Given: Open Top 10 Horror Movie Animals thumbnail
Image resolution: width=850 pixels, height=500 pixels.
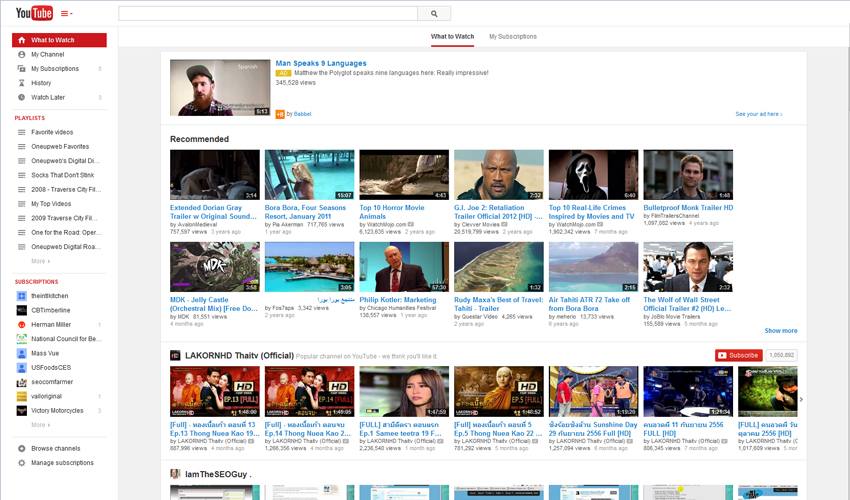Looking at the screenshot, I should click(404, 175).
